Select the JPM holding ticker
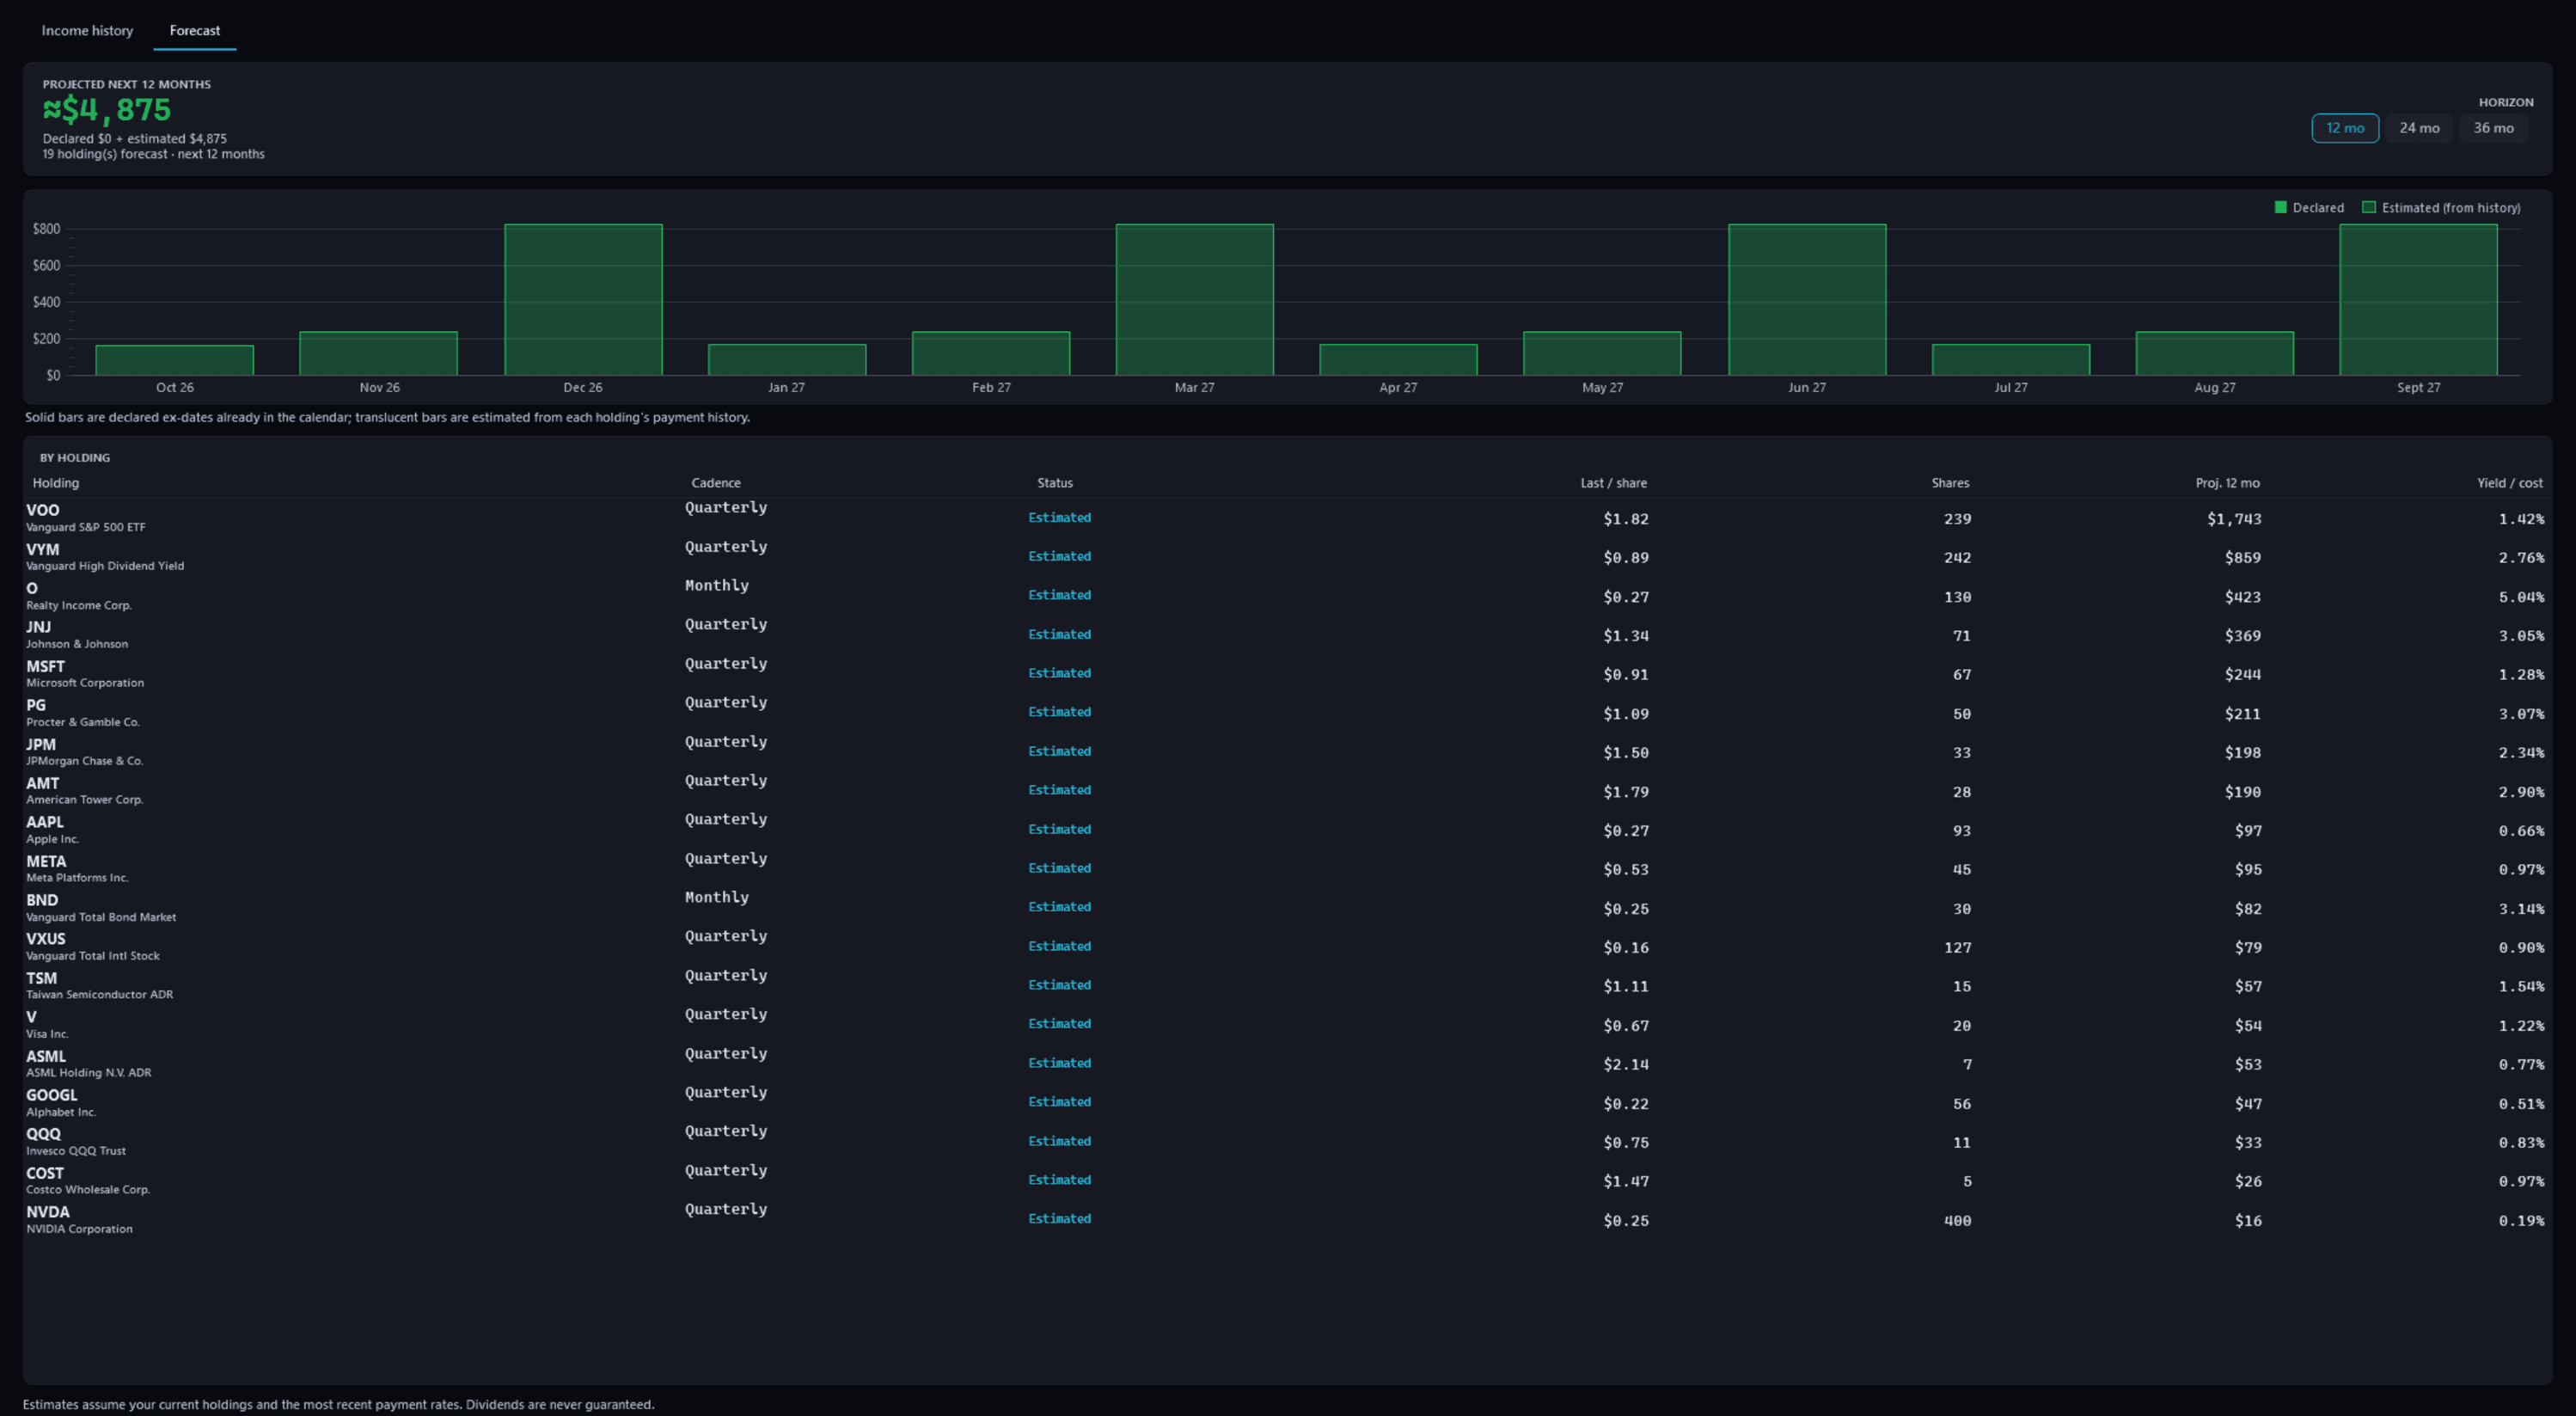 point(41,745)
